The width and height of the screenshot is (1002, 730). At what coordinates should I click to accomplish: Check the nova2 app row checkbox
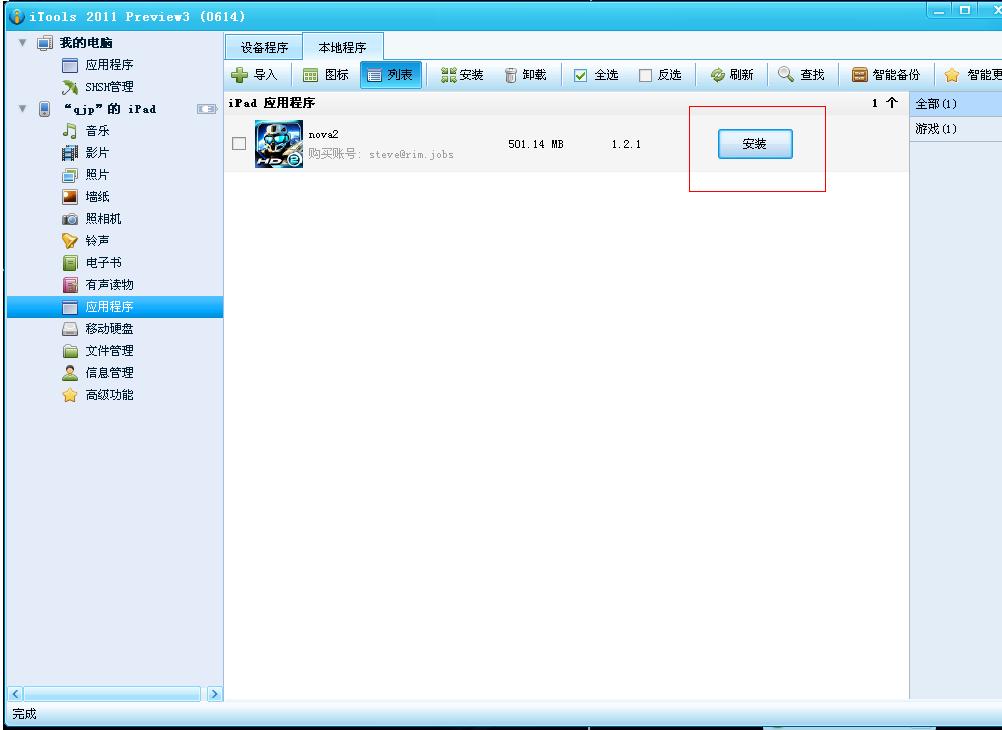pyautogui.click(x=239, y=143)
